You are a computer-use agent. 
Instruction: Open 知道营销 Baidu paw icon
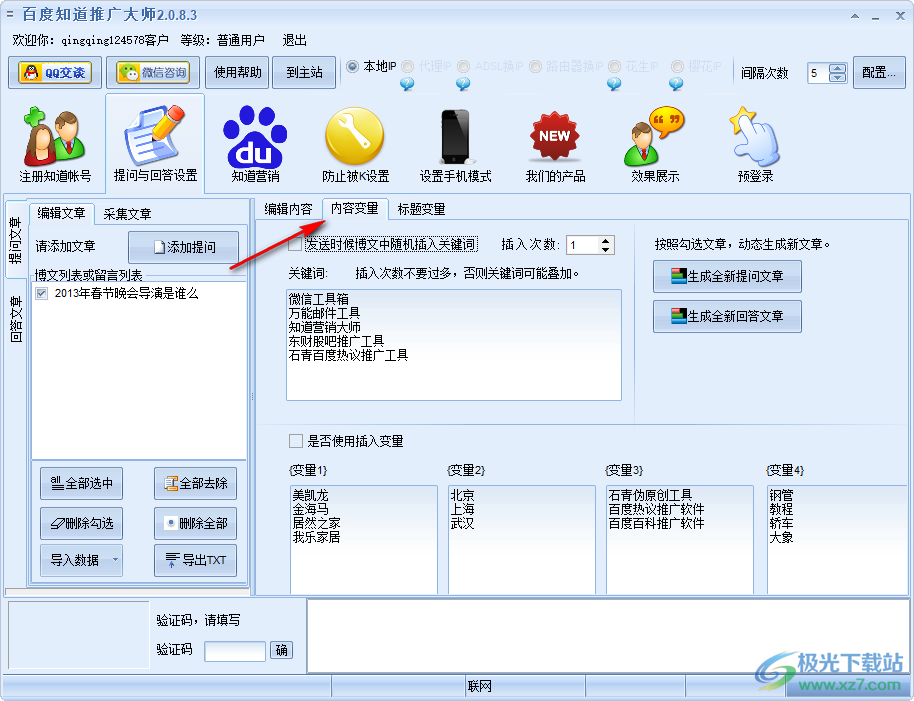[255, 145]
